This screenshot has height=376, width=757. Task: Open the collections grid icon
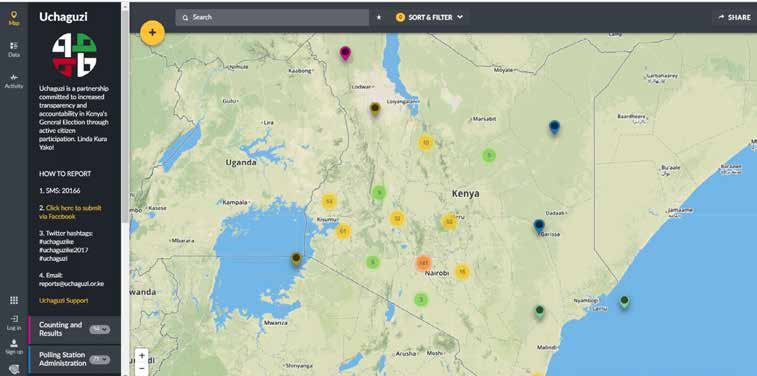click(x=14, y=300)
